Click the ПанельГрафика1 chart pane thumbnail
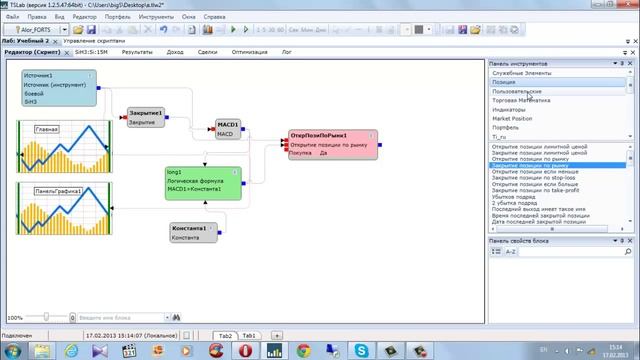 point(64,209)
